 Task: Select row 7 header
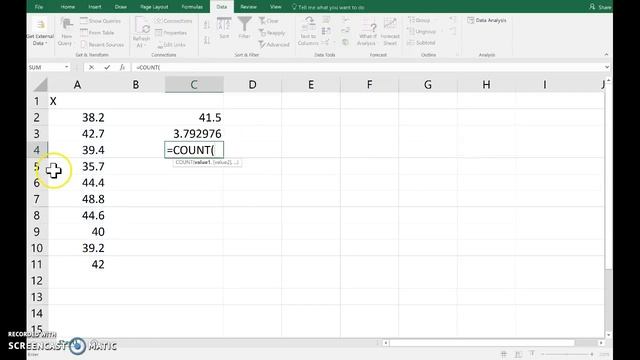(37, 199)
